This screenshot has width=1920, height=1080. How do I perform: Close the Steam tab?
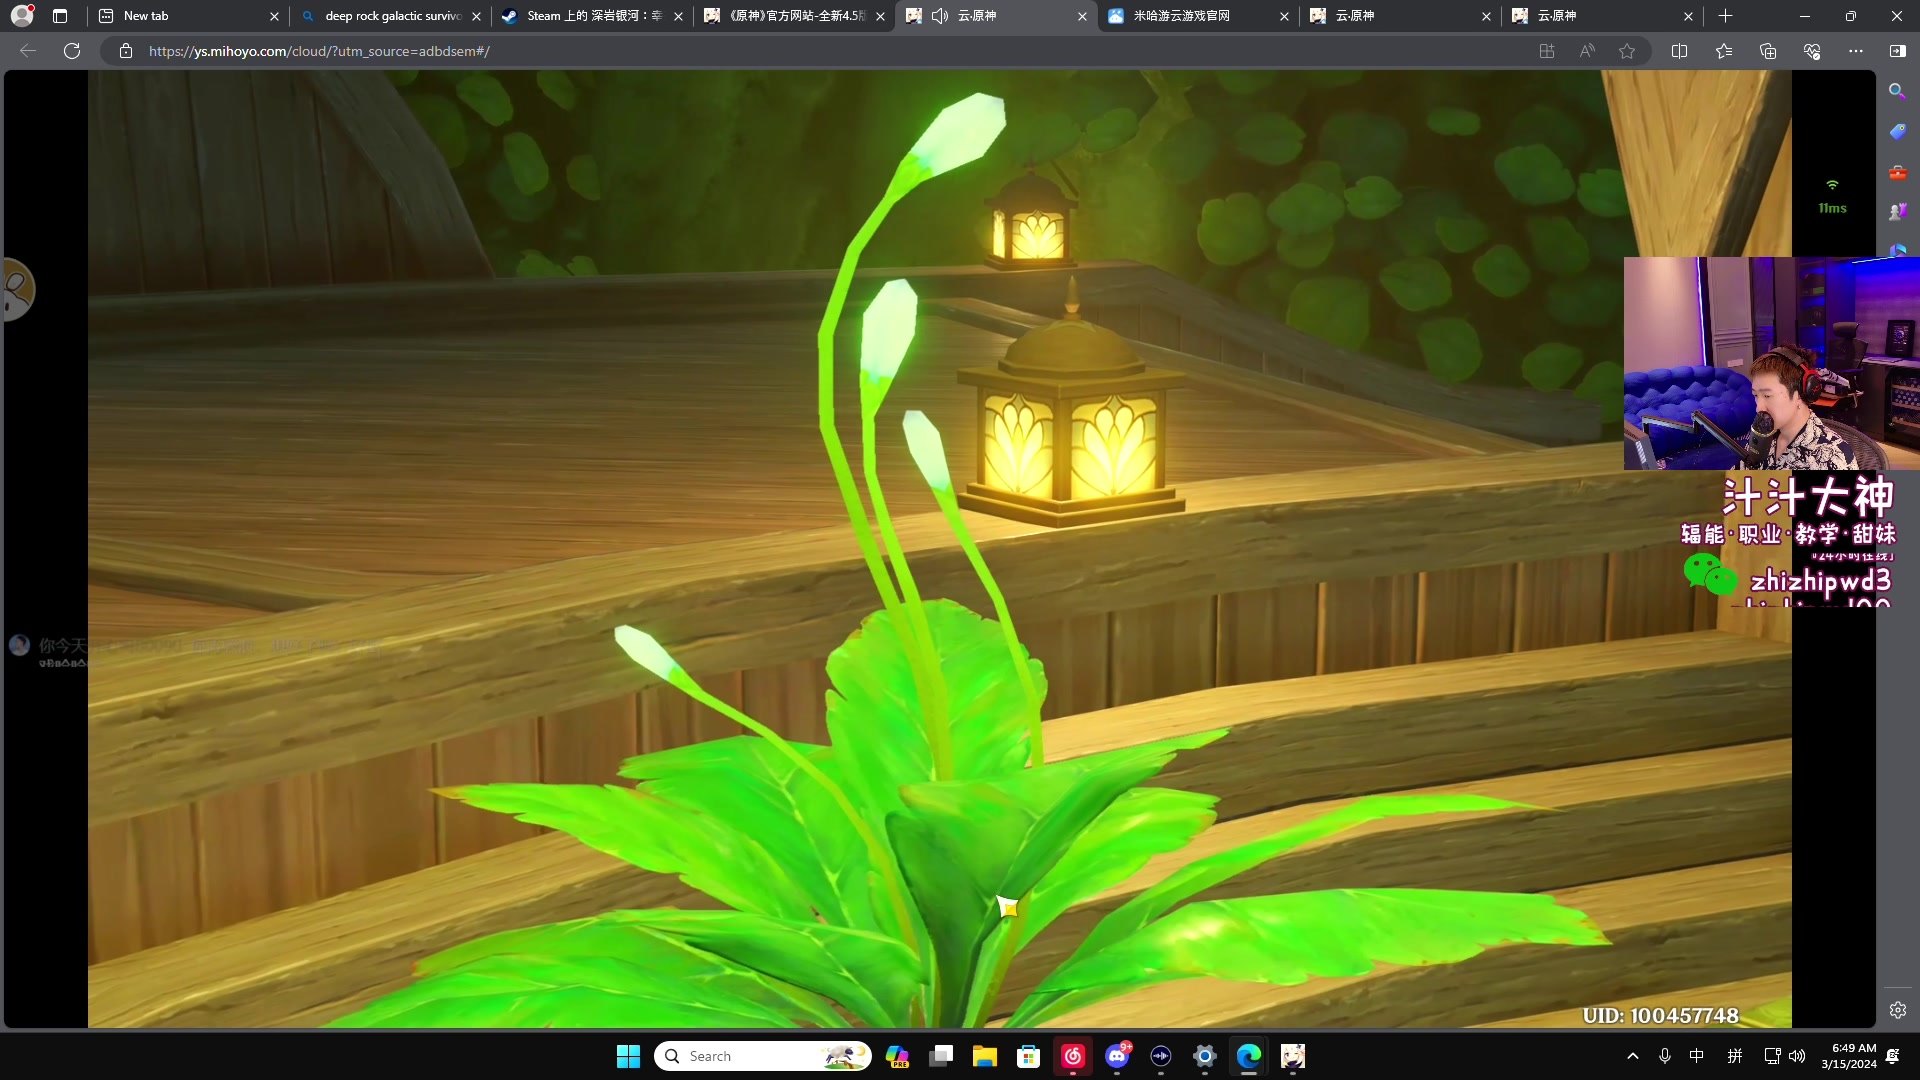(678, 16)
